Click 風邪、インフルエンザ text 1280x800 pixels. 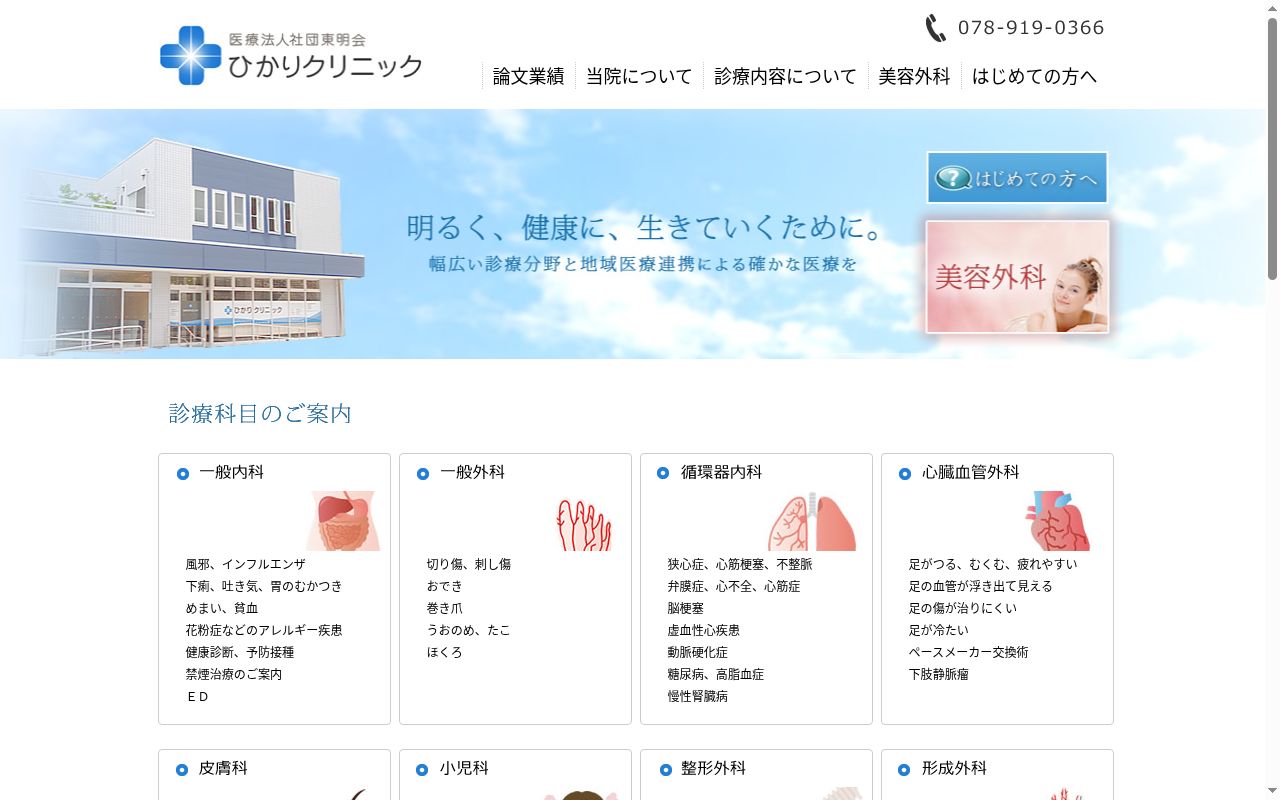[245, 564]
